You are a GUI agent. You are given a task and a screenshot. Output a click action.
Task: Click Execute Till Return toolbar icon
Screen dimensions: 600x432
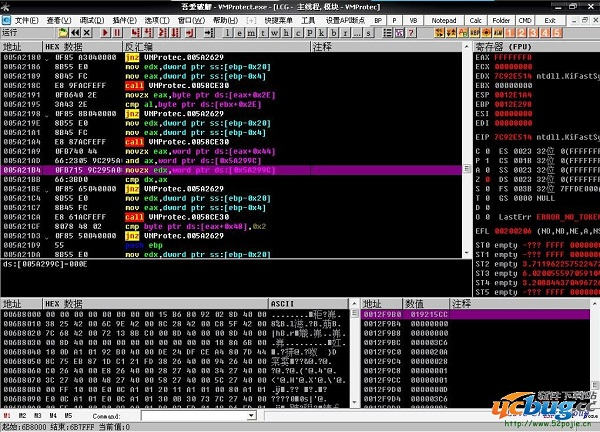pyautogui.click(x=190, y=33)
